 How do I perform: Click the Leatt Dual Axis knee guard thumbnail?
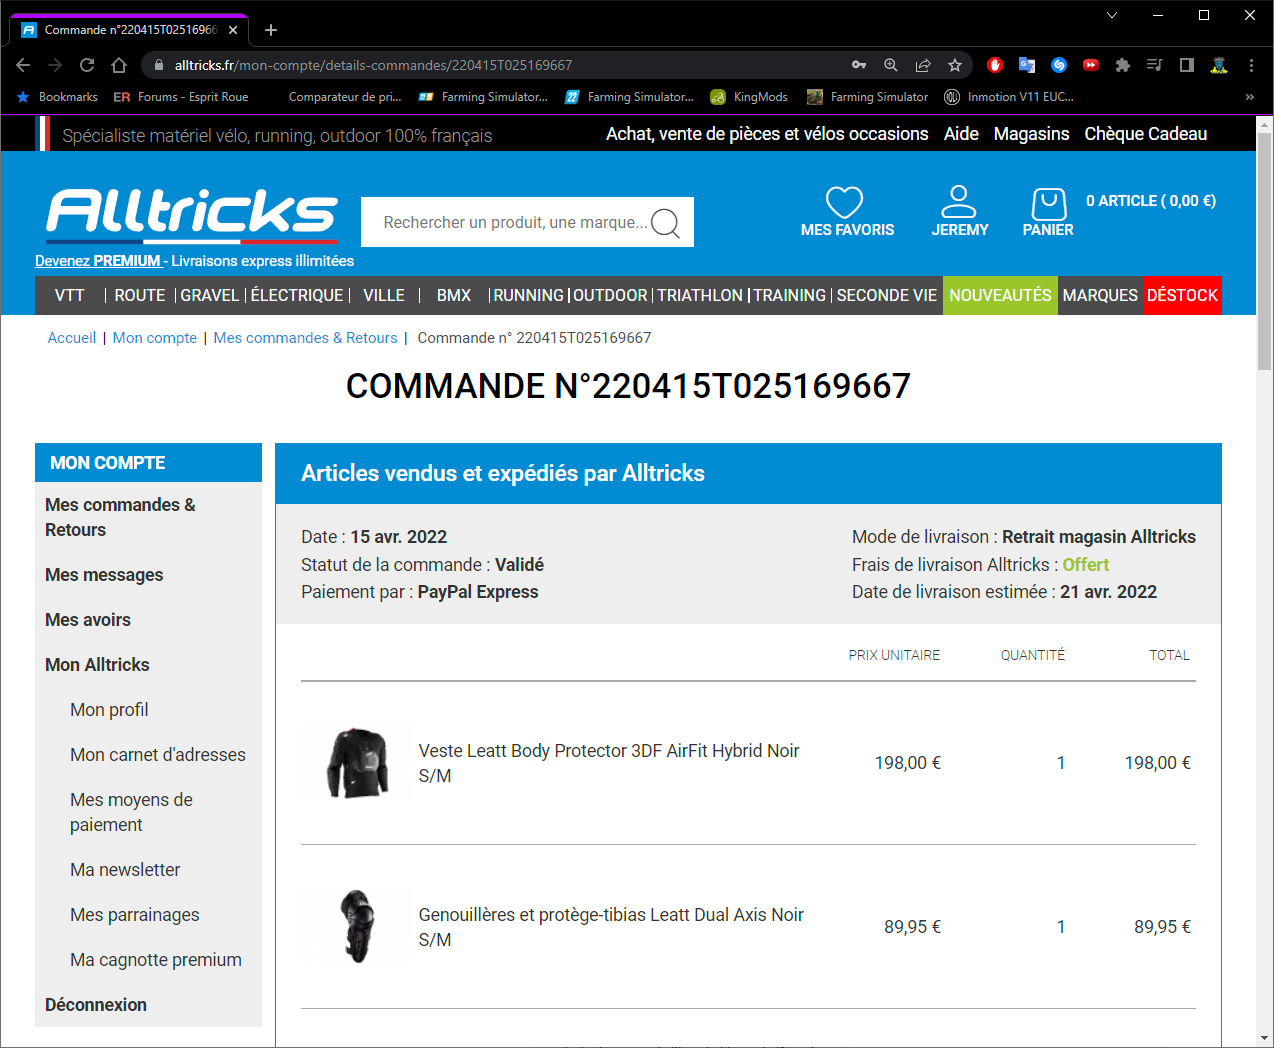pos(357,927)
